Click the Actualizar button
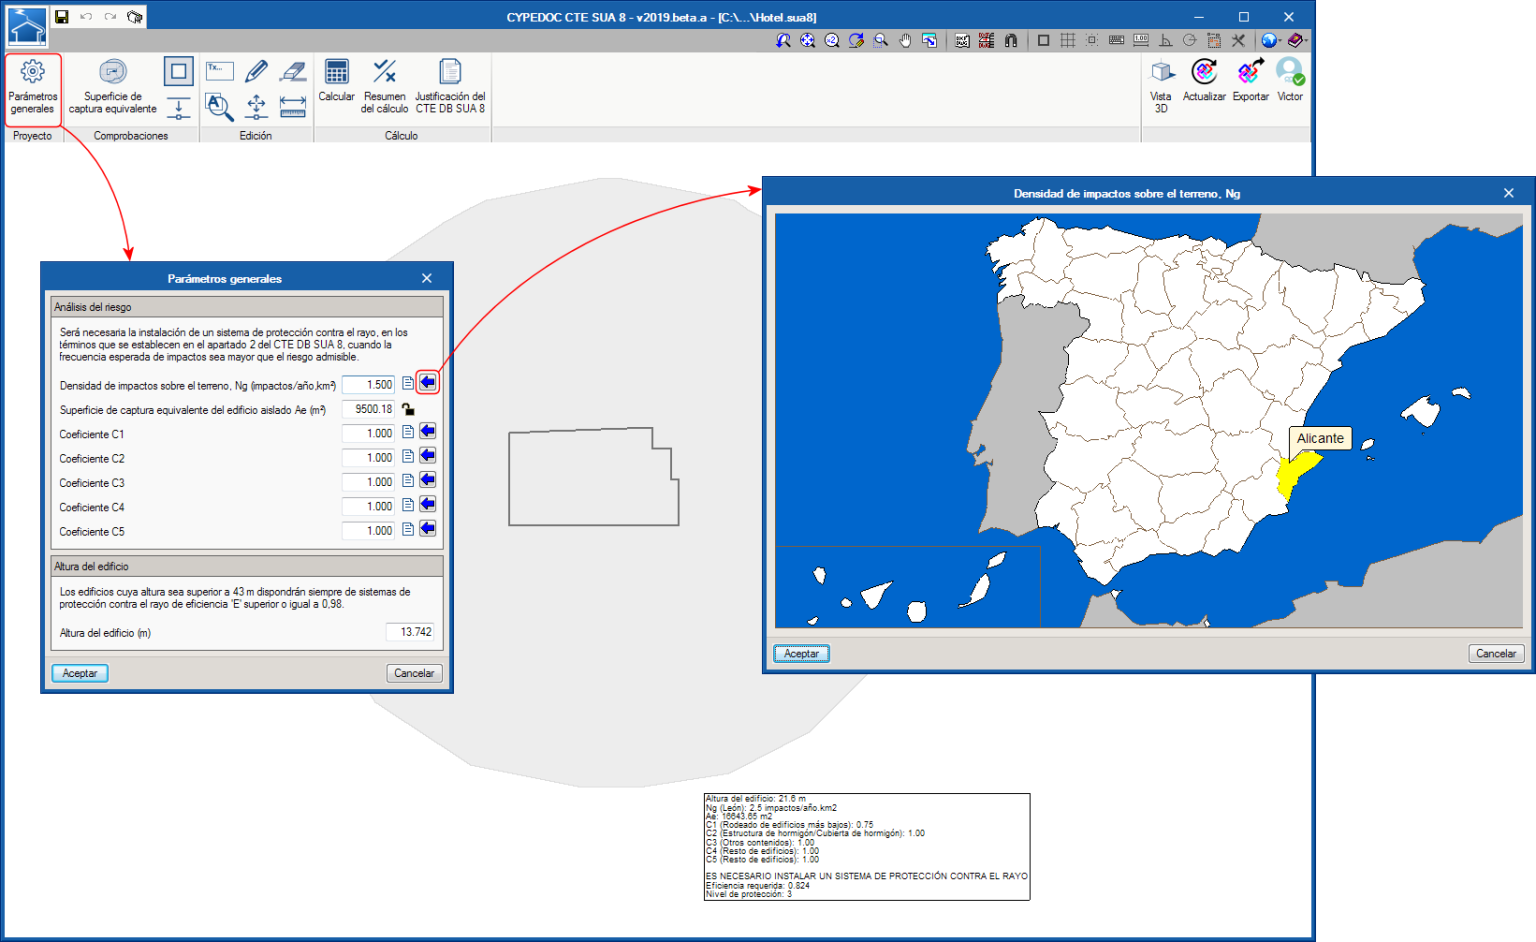The width and height of the screenshot is (1536, 942). pyautogui.click(x=1204, y=81)
